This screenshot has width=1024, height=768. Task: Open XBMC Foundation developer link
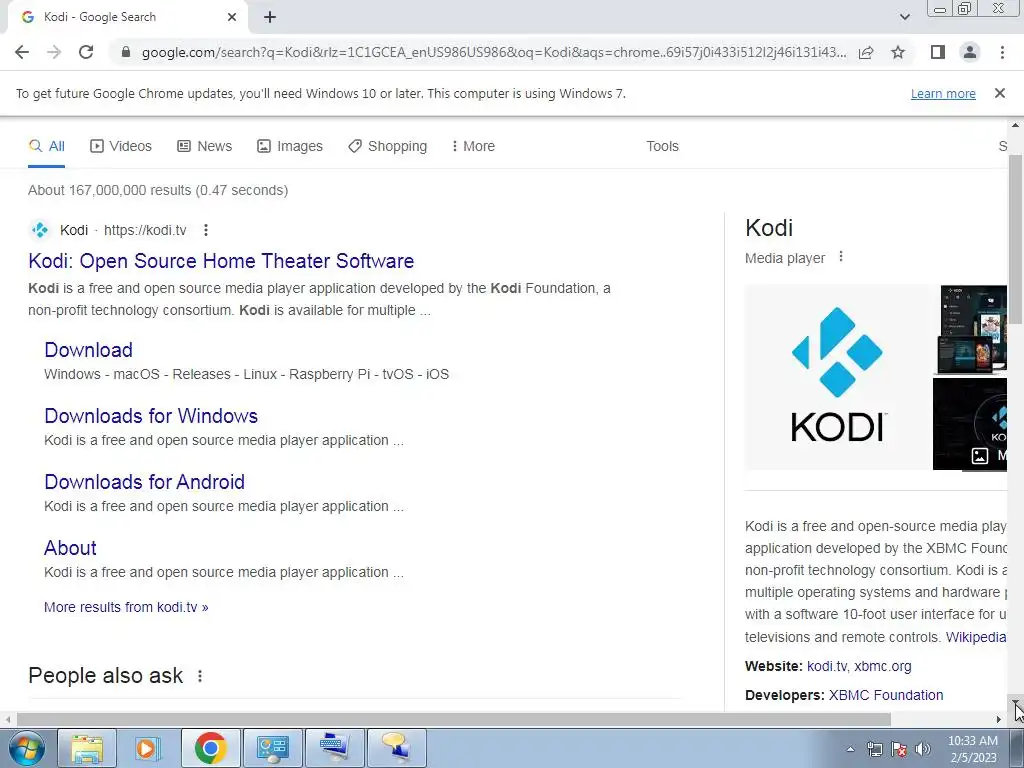[886, 695]
